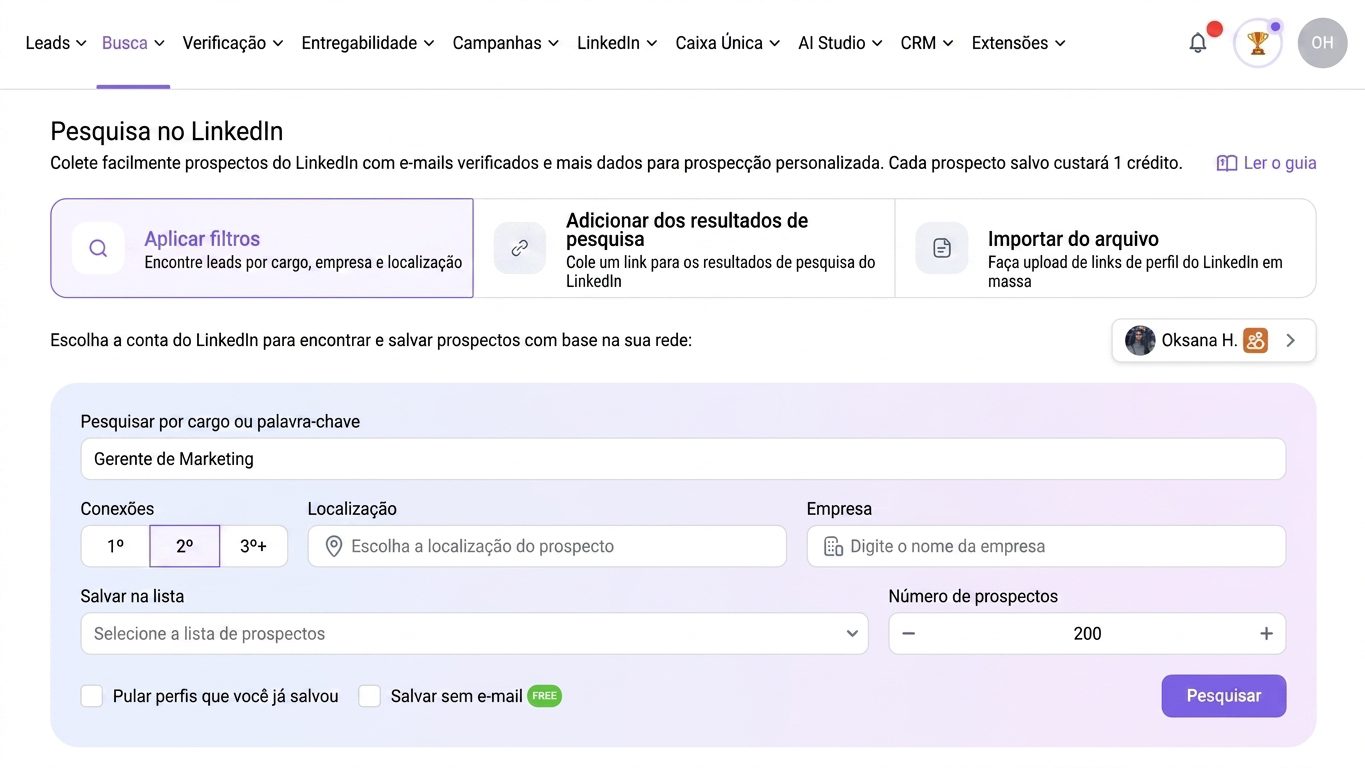
Task: Click the book icon beside Ler o guia
Action: pyautogui.click(x=1226, y=163)
